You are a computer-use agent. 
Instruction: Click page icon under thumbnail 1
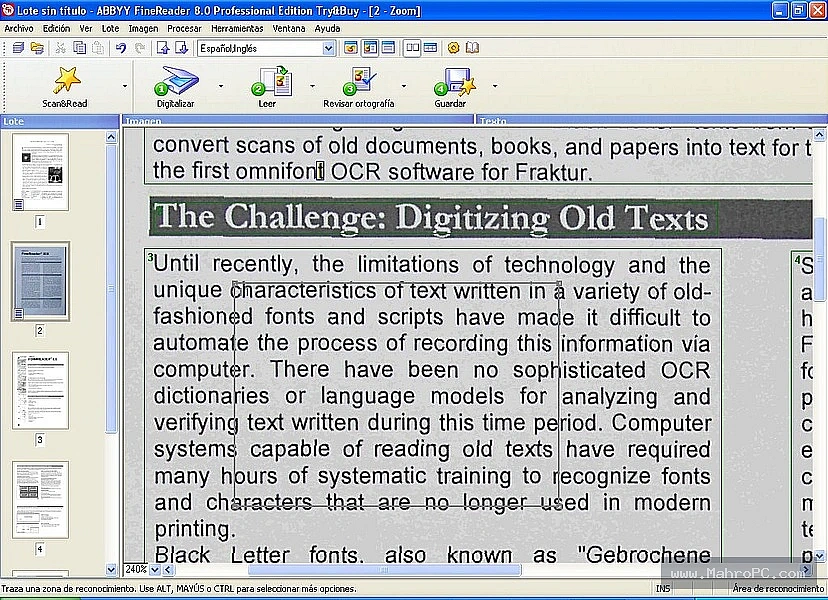tap(18, 204)
